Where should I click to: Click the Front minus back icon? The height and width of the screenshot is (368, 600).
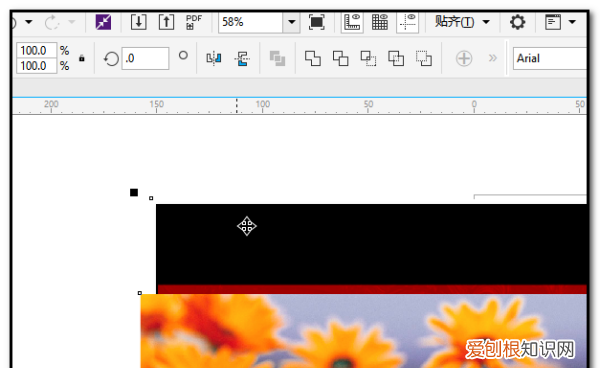424,59
